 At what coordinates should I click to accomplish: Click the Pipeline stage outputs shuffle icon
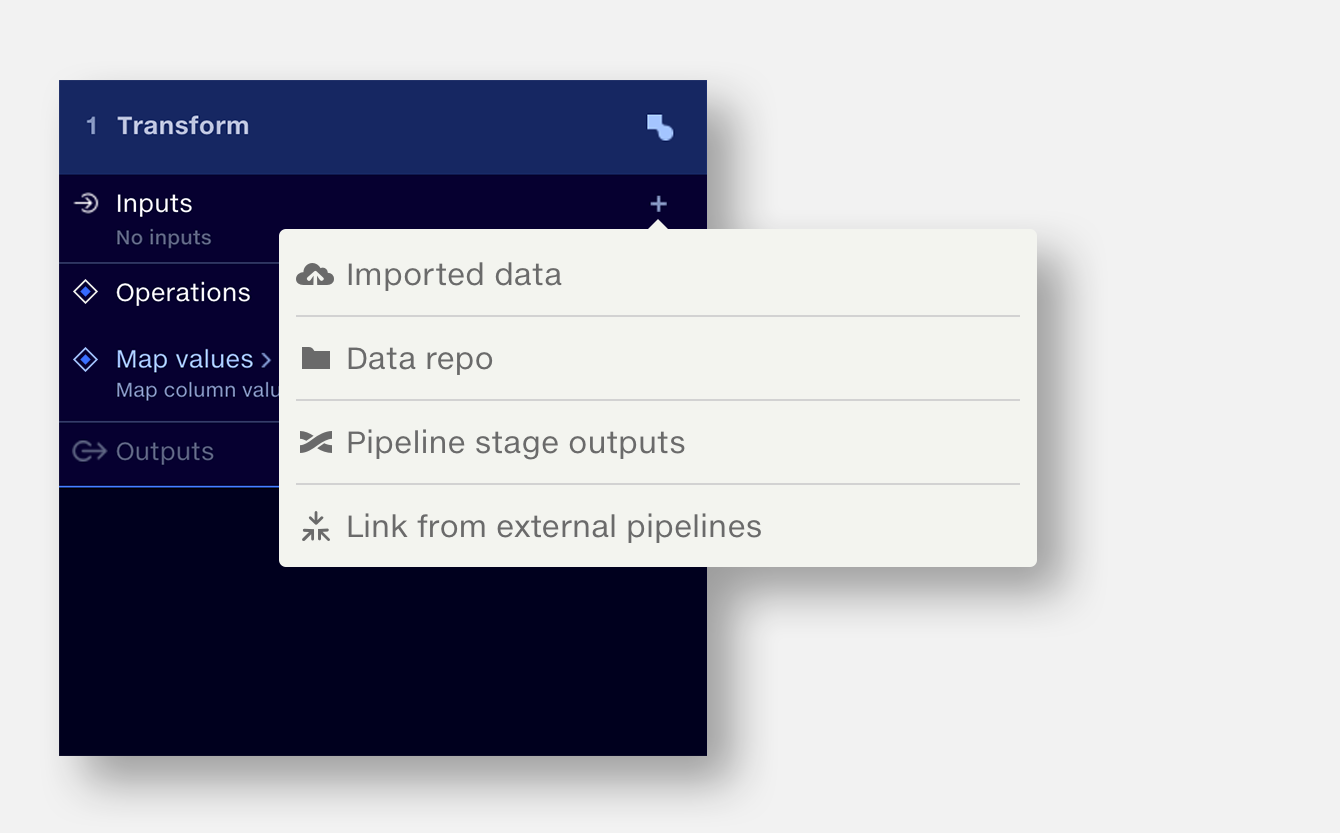[315, 441]
